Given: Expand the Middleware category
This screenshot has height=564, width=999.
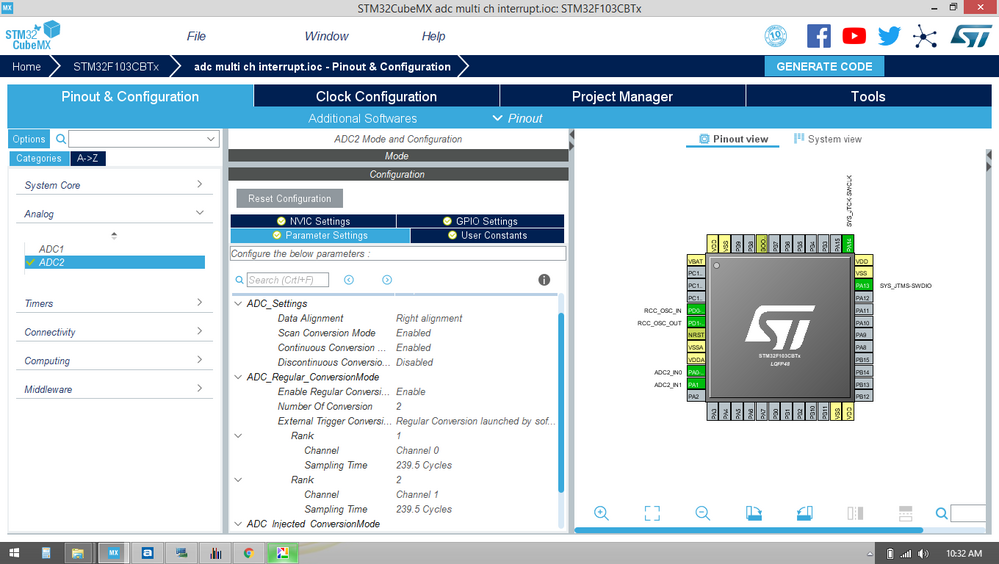Looking at the screenshot, I should click(x=199, y=388).
